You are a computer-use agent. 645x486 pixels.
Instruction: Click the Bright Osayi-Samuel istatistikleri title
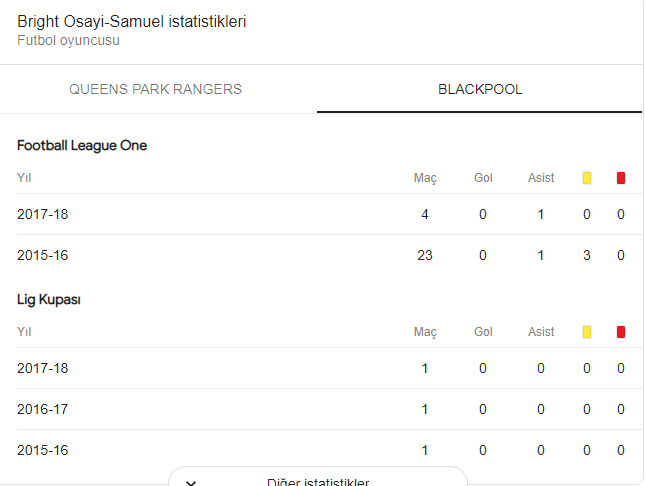[x=132, y=21]
